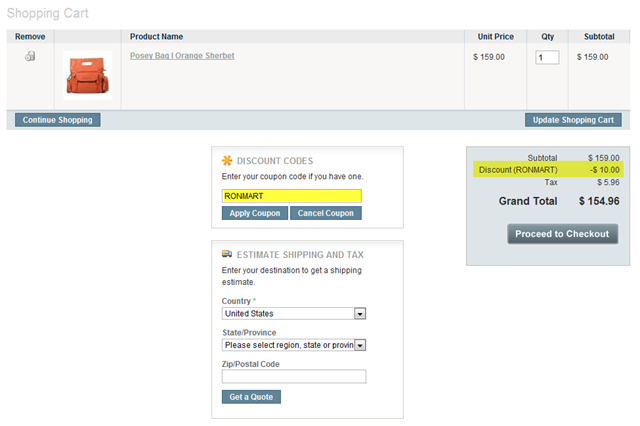Screen dimensions: 640x426
Task: Click the remove item trash icon
Action: (x=30, y=57)
